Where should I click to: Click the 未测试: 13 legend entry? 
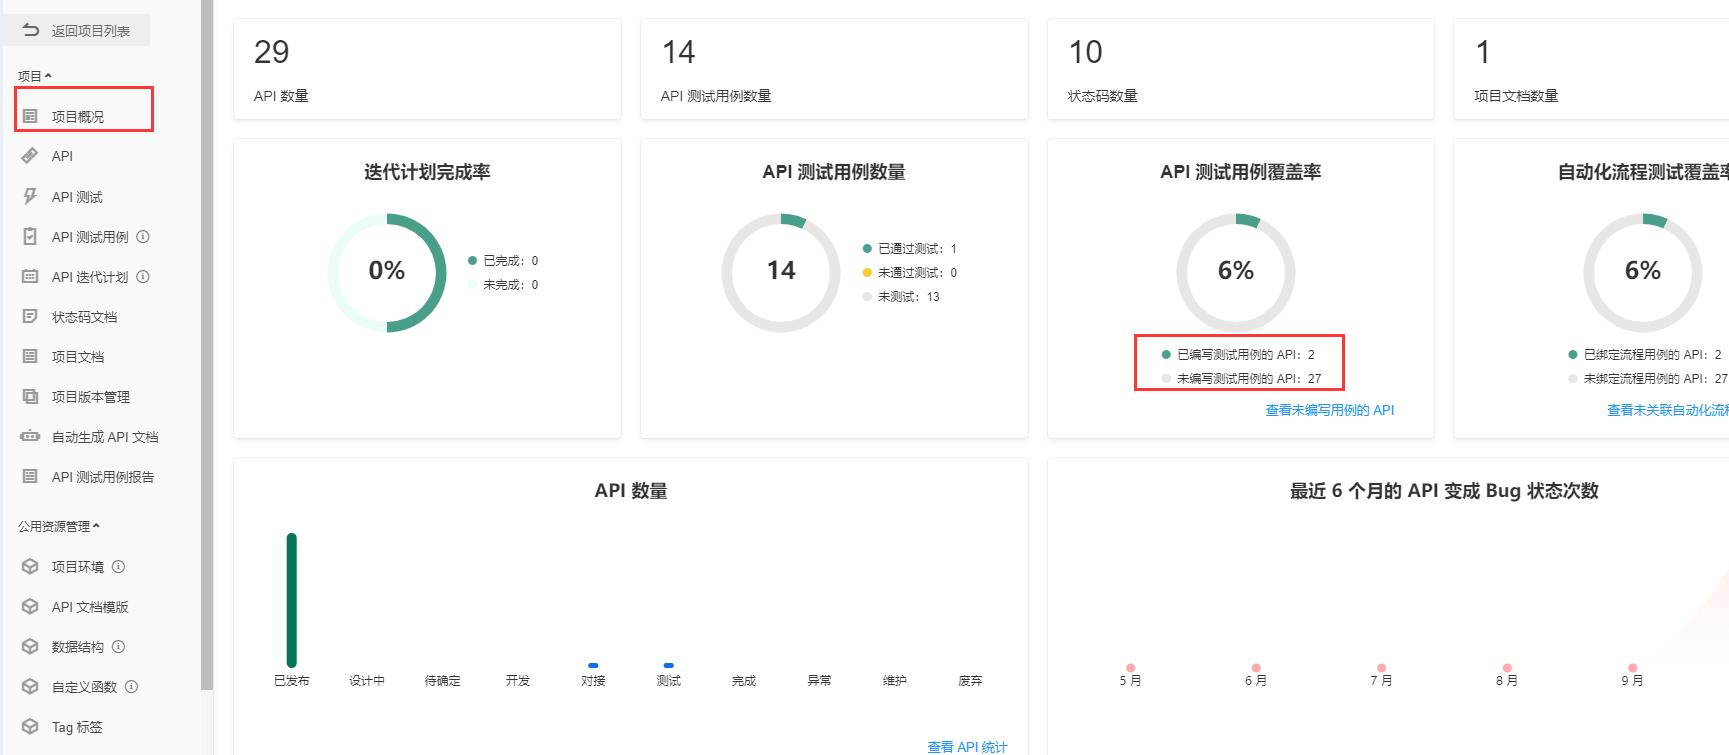(900, 297)
